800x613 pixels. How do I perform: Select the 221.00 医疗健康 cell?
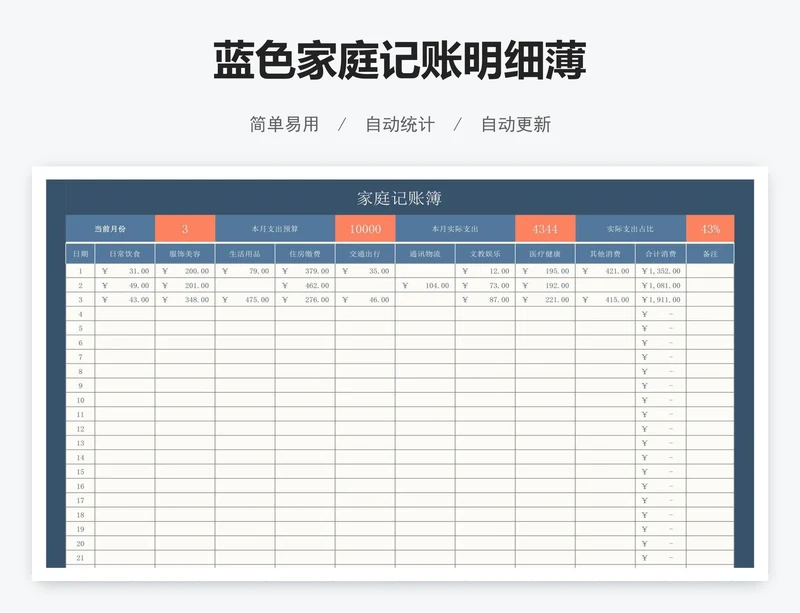(x=545, y=300)
